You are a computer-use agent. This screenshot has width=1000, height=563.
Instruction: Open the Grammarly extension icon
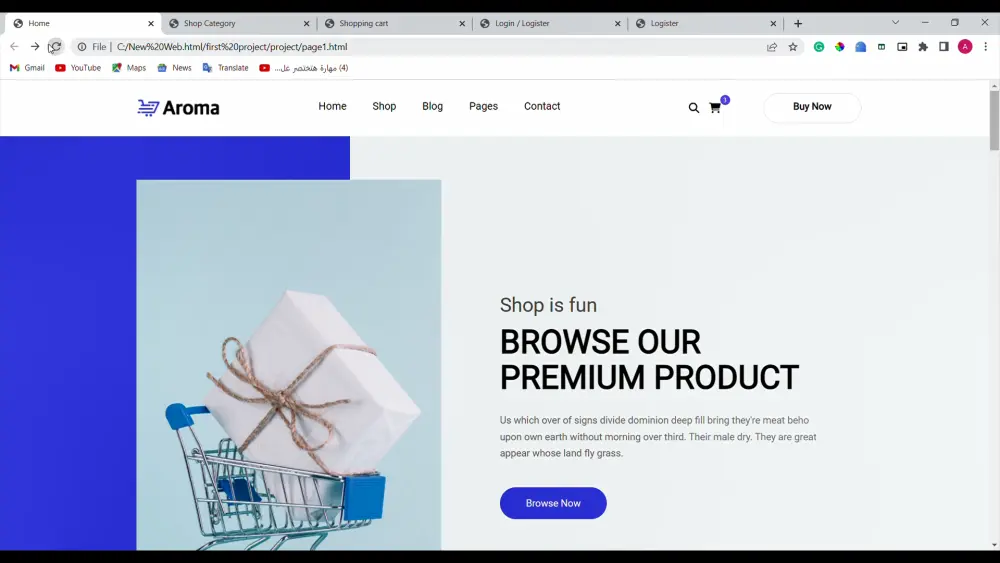pos(819,47)
